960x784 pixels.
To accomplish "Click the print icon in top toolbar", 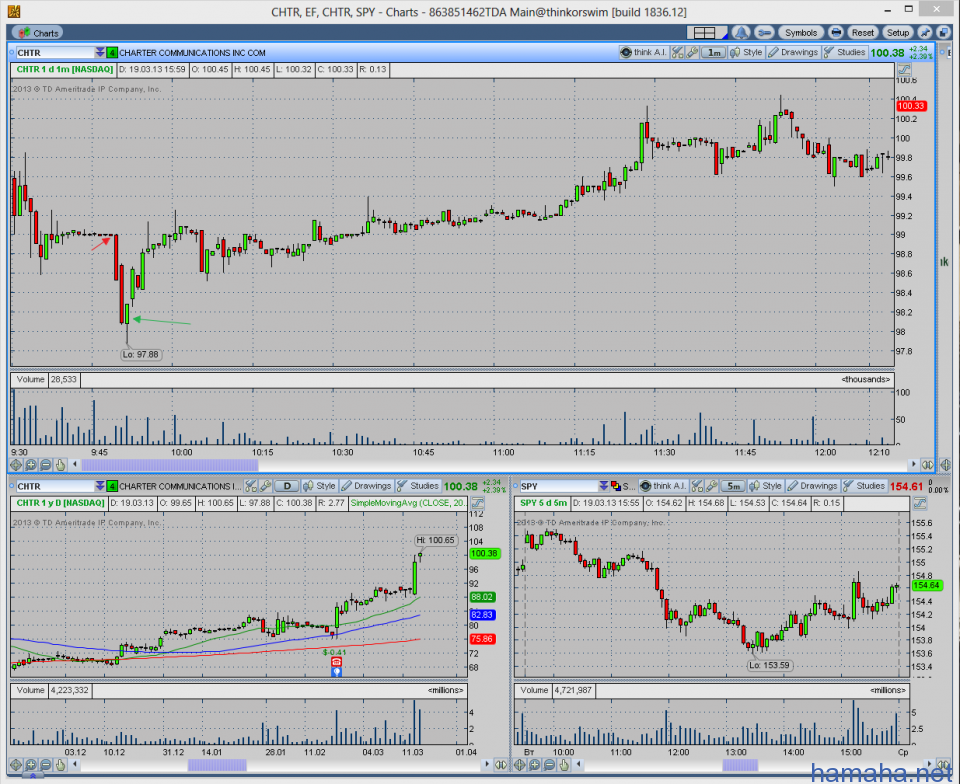I will point(836,33).
